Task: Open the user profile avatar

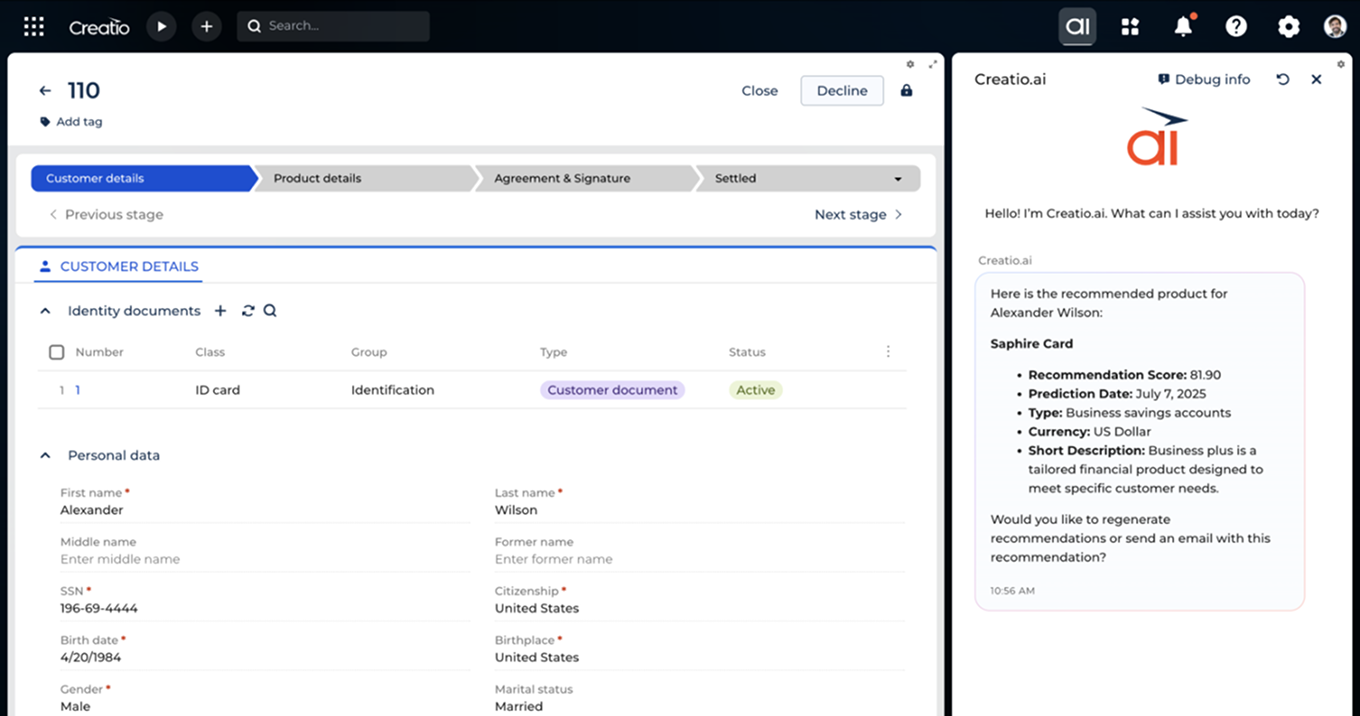Action: click(1335, 27)
